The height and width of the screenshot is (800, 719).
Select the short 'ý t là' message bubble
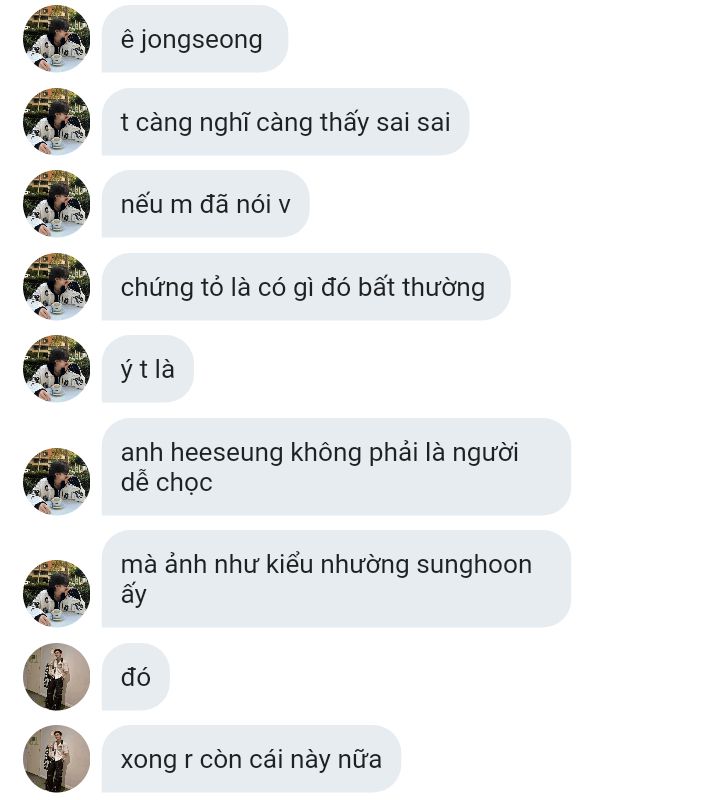click(x=147, y=368)
